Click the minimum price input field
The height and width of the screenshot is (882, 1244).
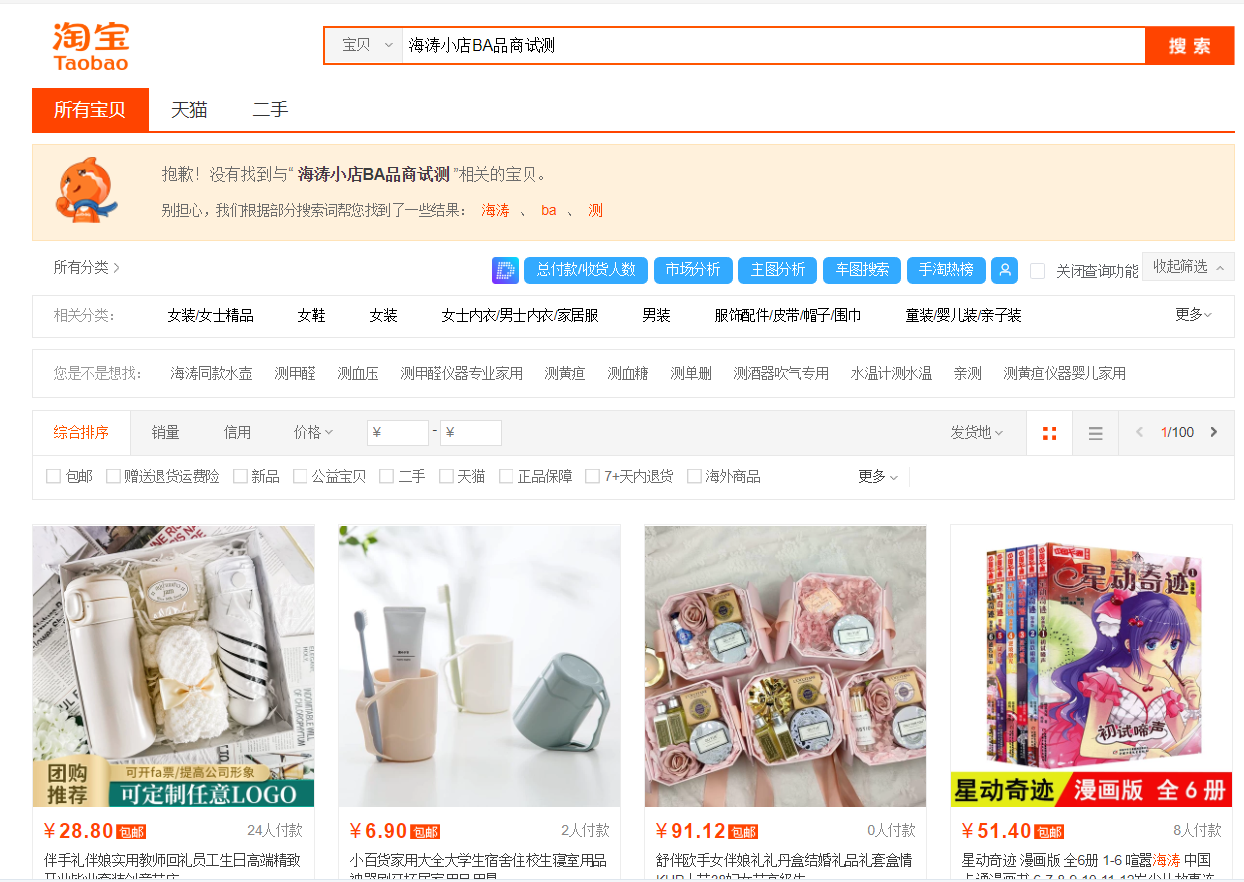coord(398,433)
